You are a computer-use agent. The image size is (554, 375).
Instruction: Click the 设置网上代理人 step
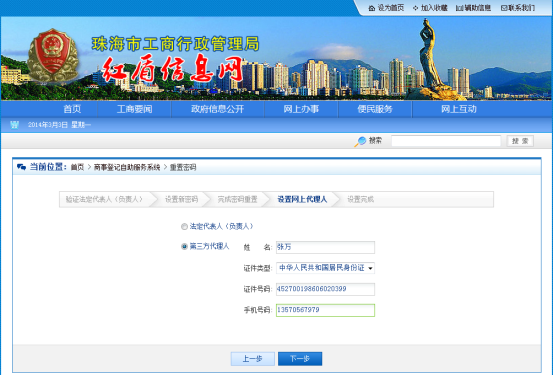point(302,199)
